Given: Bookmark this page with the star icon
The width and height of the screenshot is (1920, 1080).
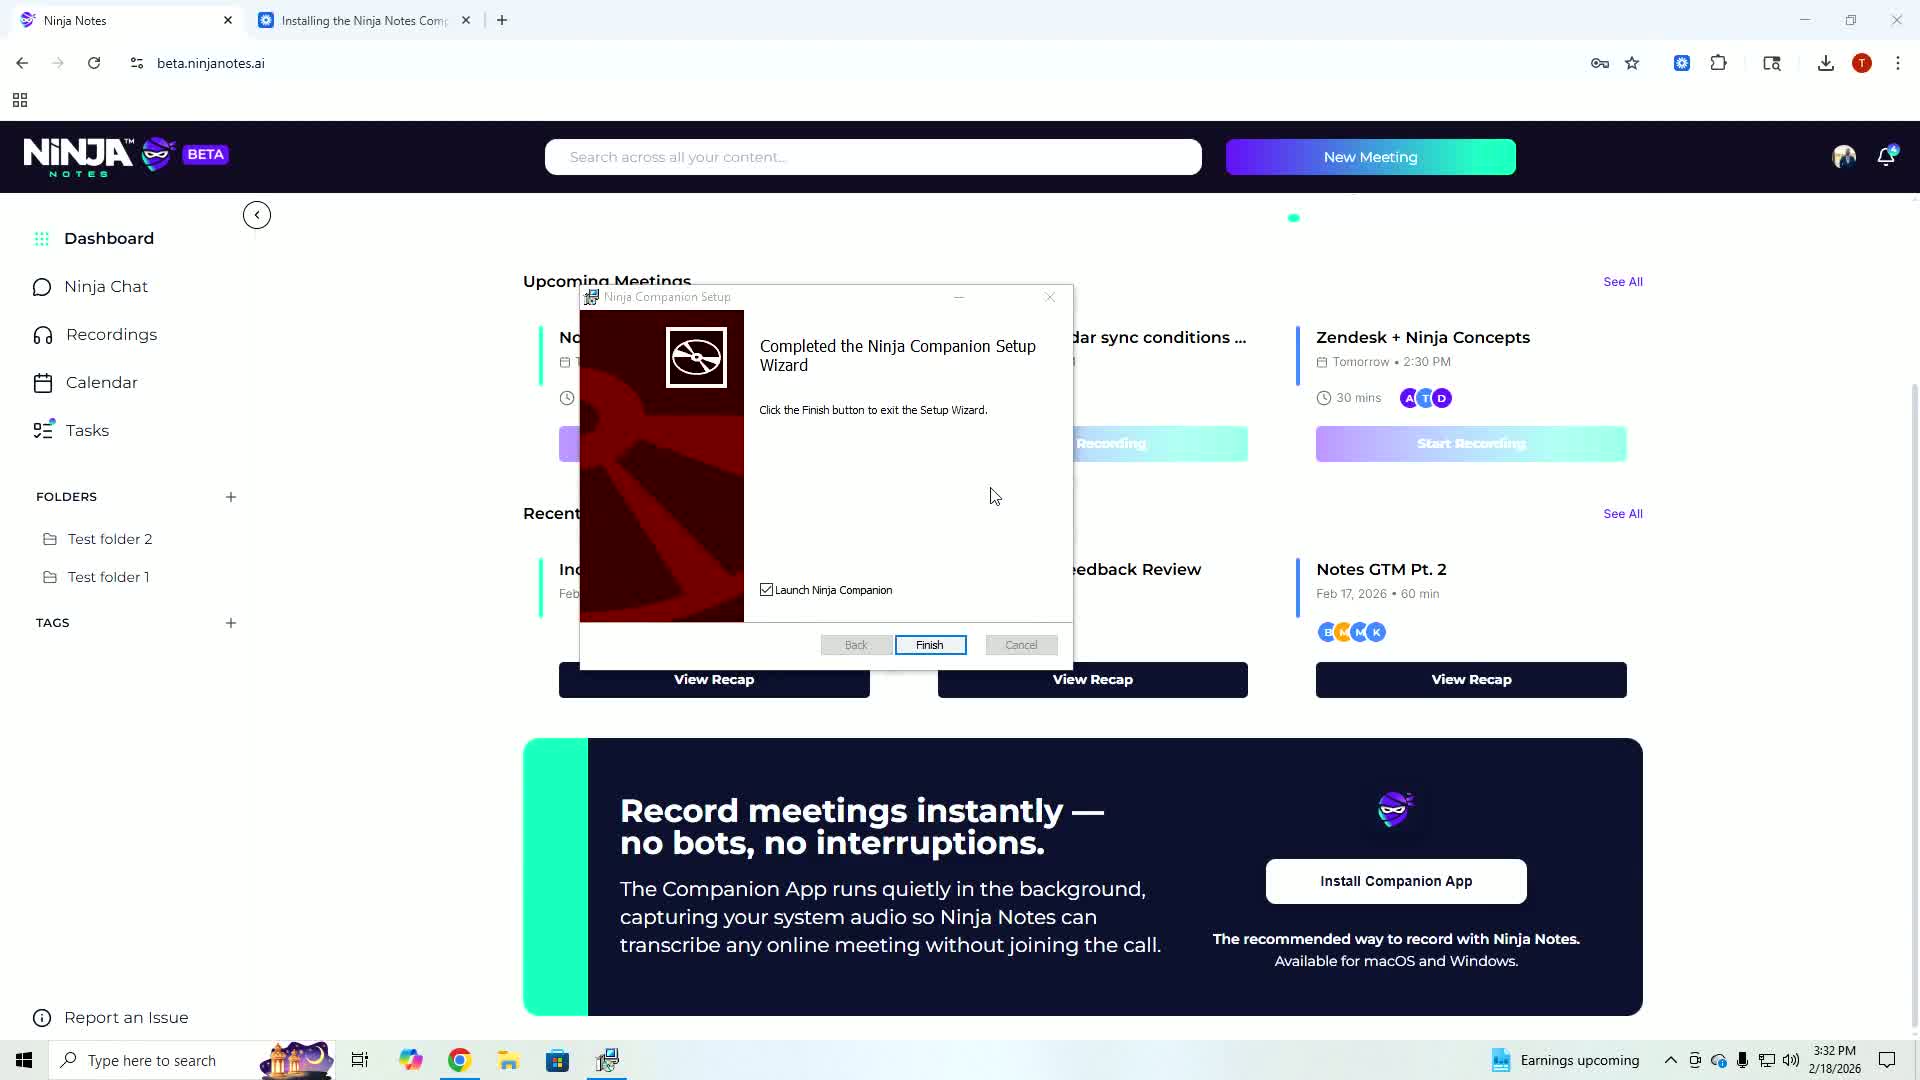Looking at the screenshot, I should 1632,63.
